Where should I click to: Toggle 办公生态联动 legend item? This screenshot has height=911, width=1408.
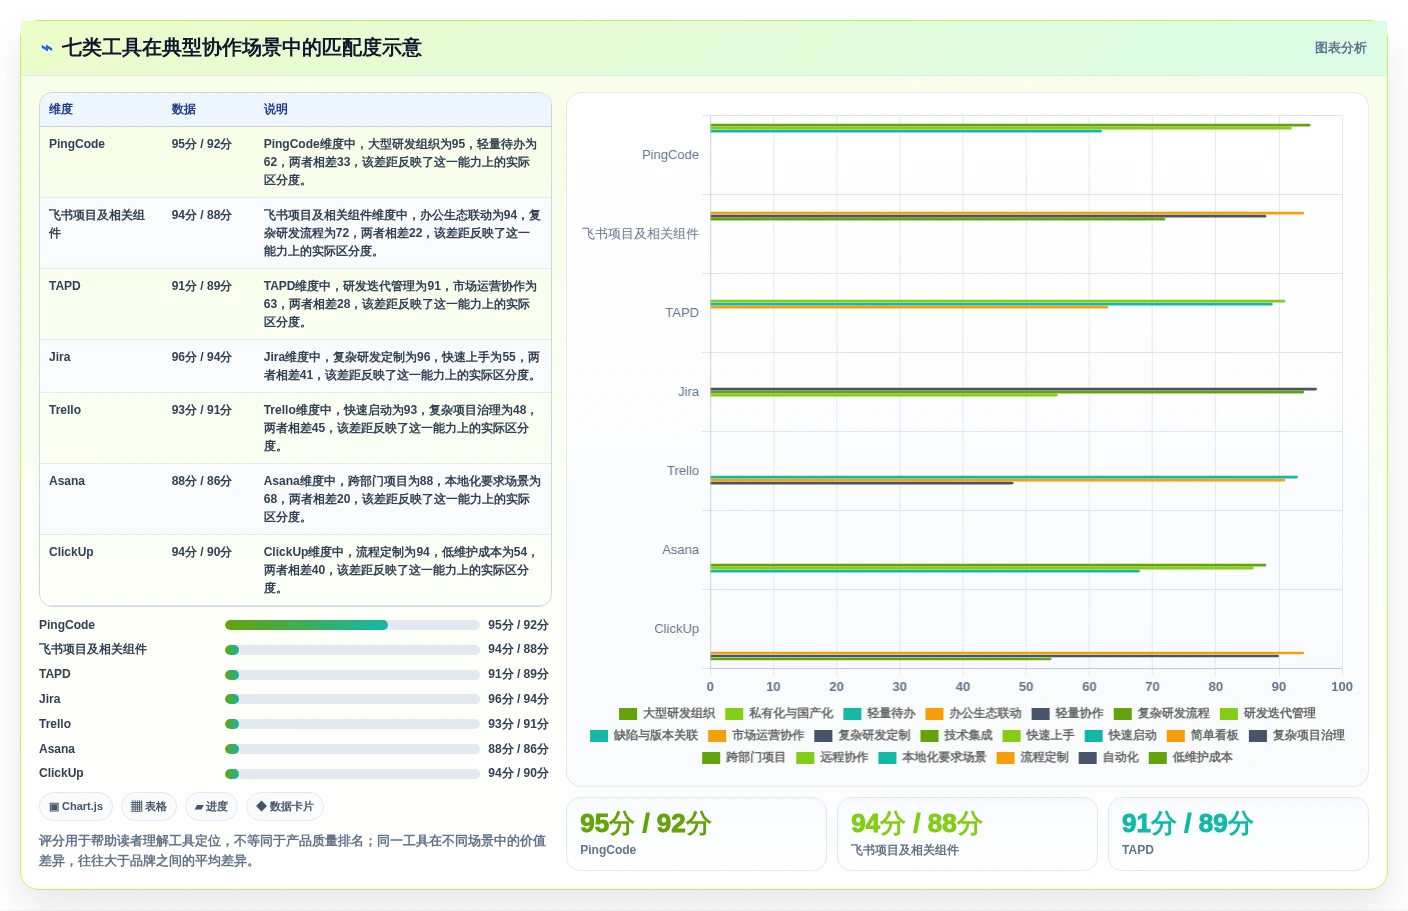point(973,713)
